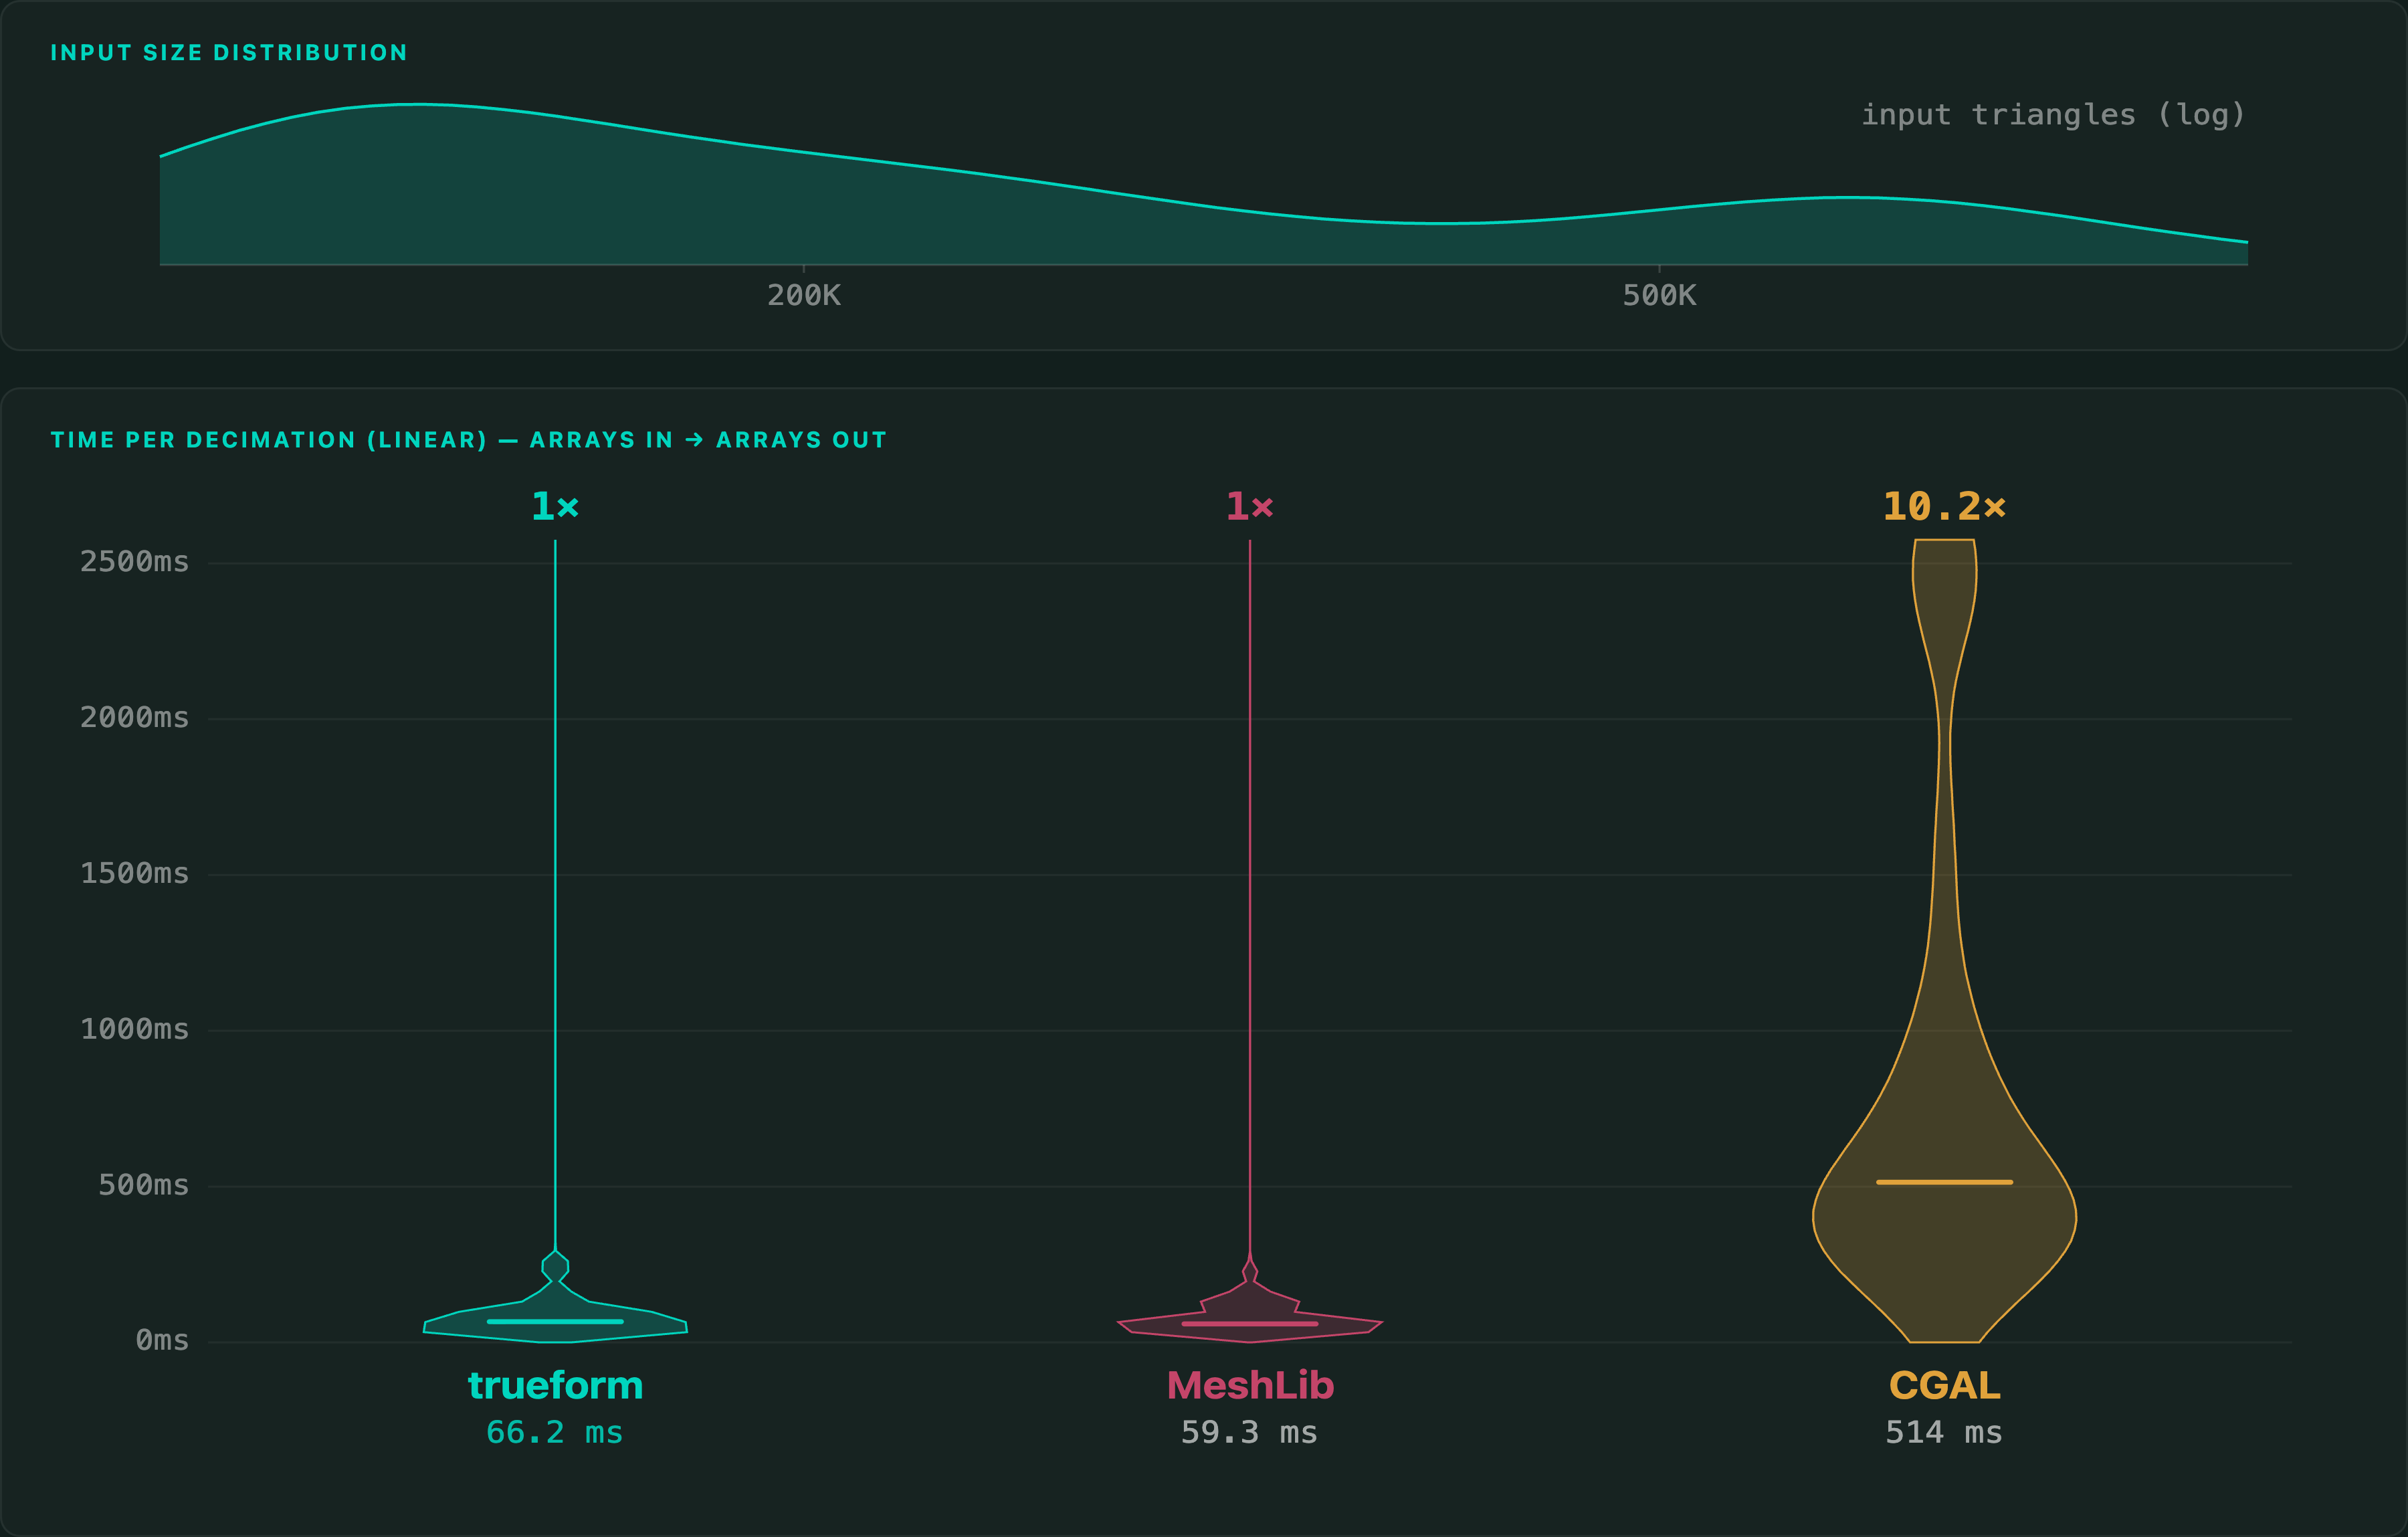
Task: Click the orange CGAL median line
Action: pyautogui.click(x=1944, y=1182)
